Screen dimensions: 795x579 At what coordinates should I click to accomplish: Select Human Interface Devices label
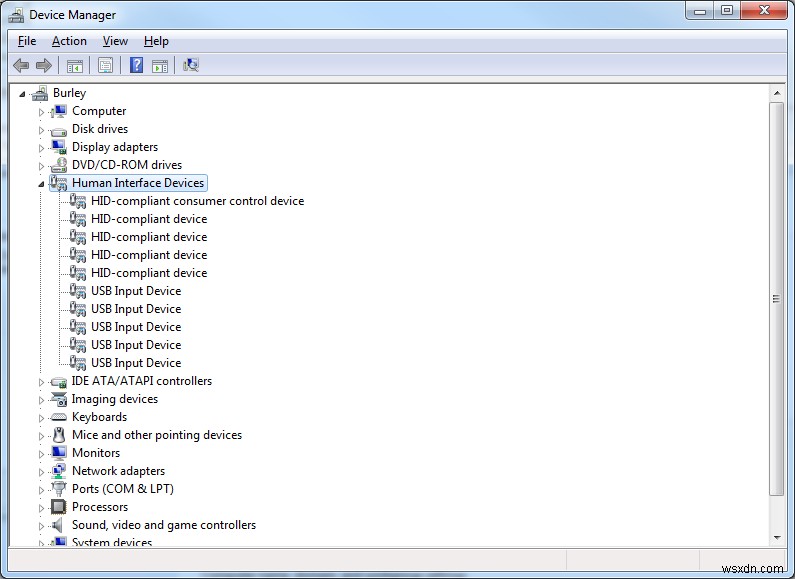[x=138, y=183]
